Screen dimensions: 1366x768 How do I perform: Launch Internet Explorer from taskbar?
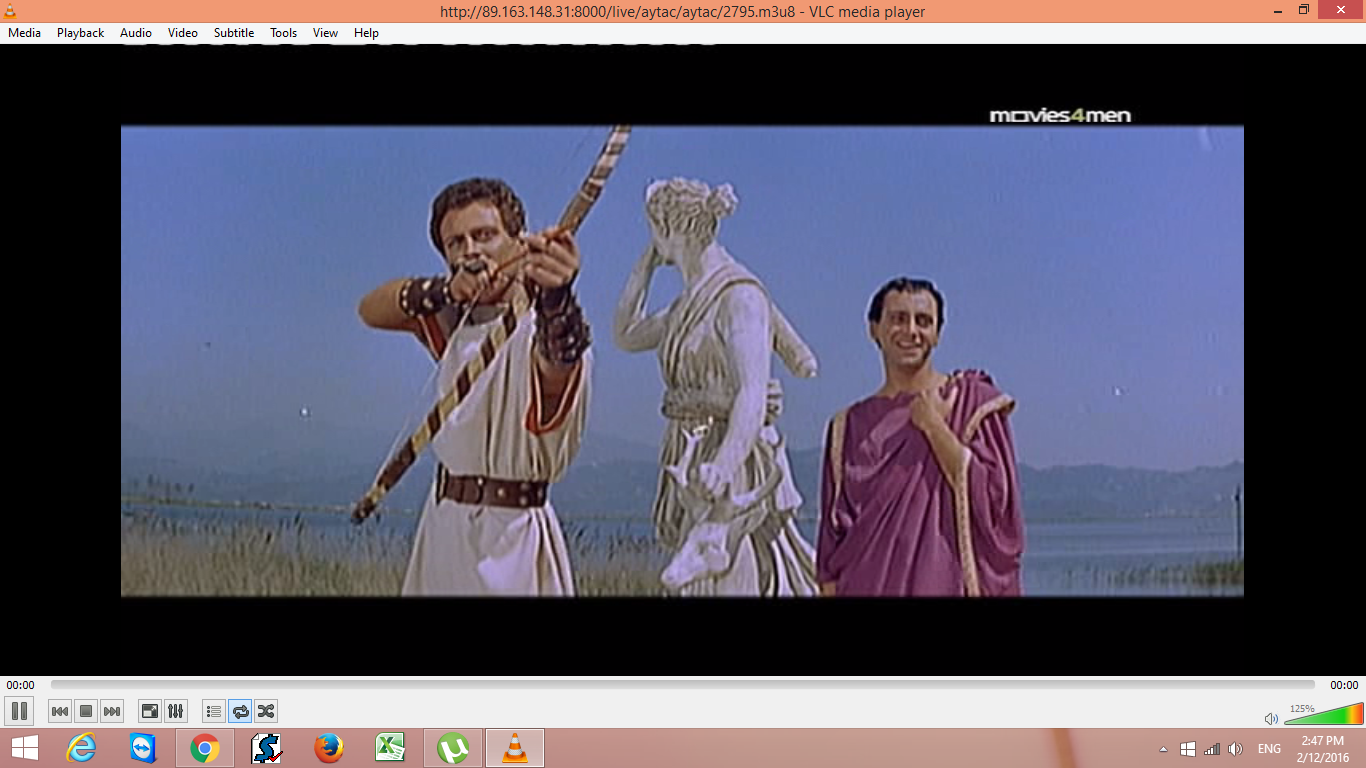[x=81, y=748]
